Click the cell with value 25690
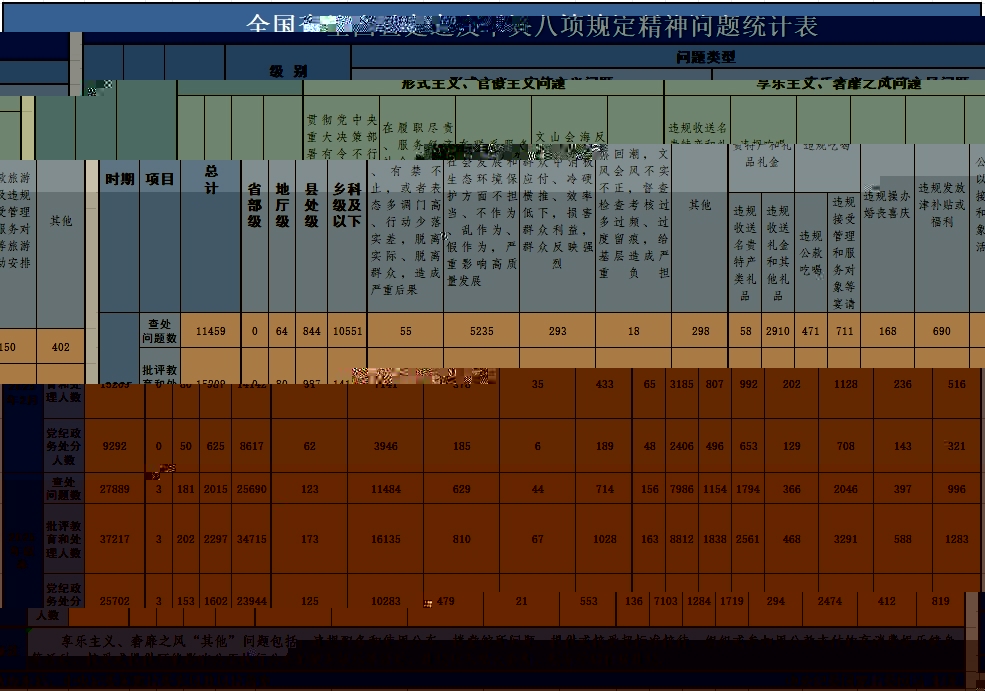The width and height of the screenshot is (985, 691). click(x=252, y=489)
